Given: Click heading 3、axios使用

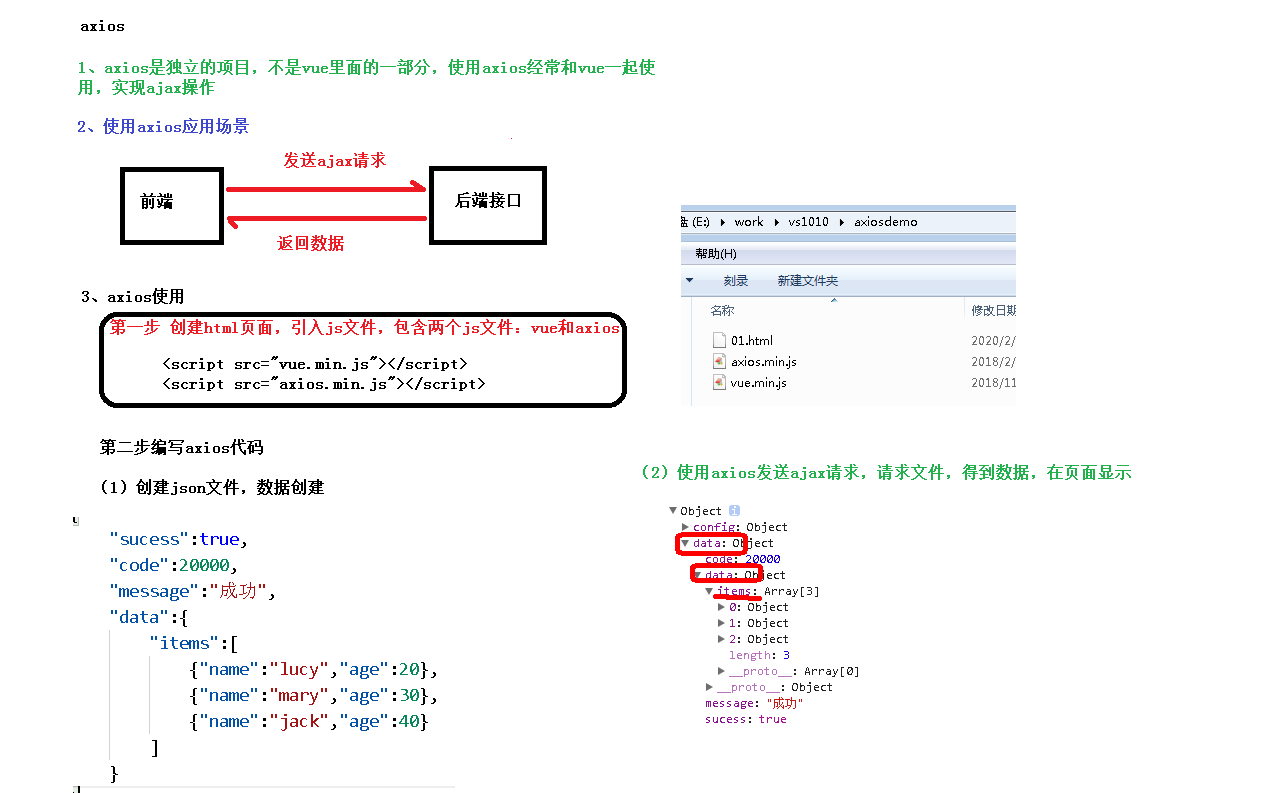Looking at the screenshot, I should tap(133, 297).
